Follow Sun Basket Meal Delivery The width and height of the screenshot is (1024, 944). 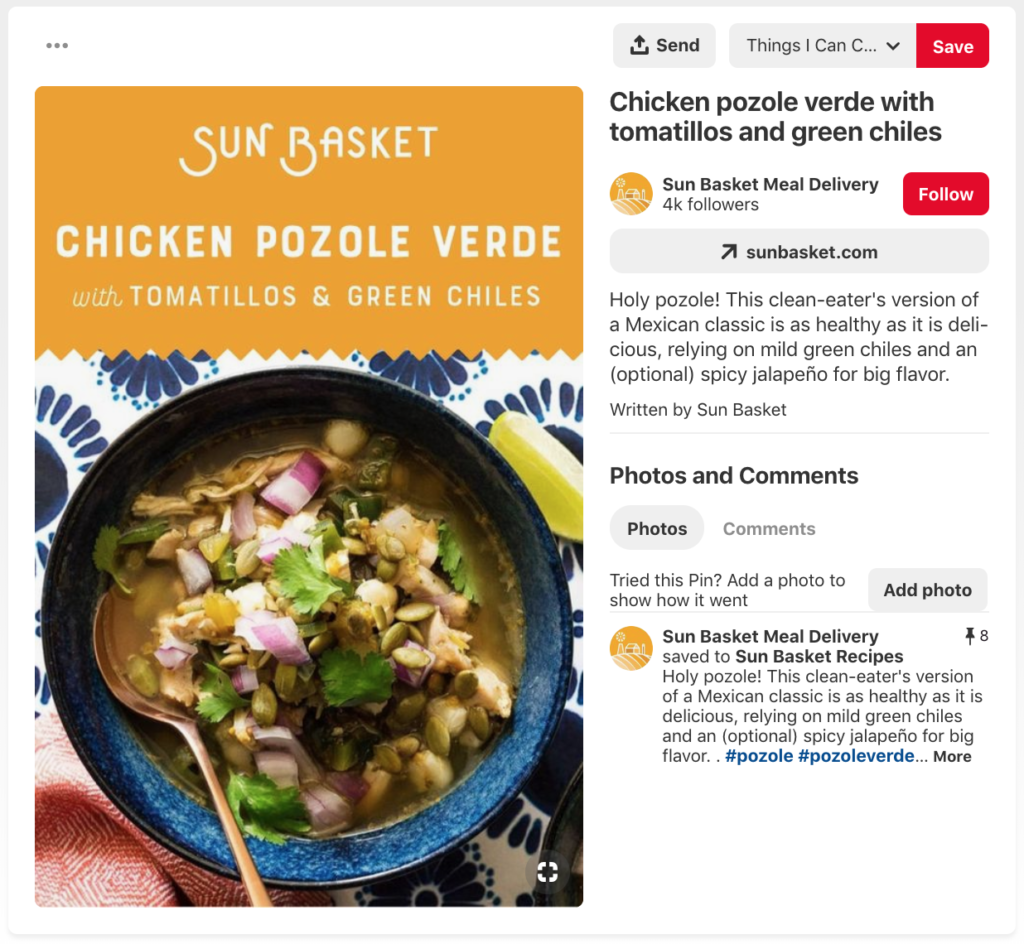tap(945, 193)
